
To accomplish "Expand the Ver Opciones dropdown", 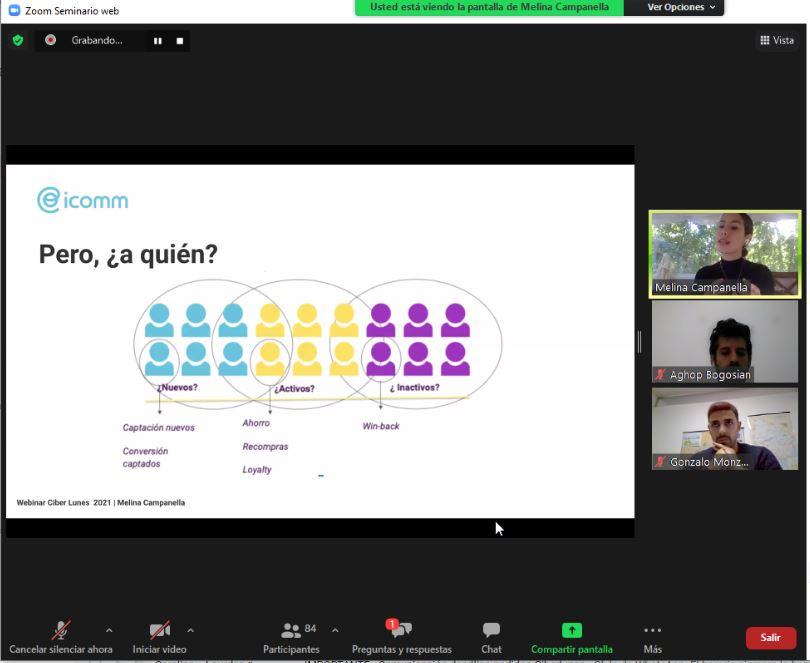I will point(681,7).
